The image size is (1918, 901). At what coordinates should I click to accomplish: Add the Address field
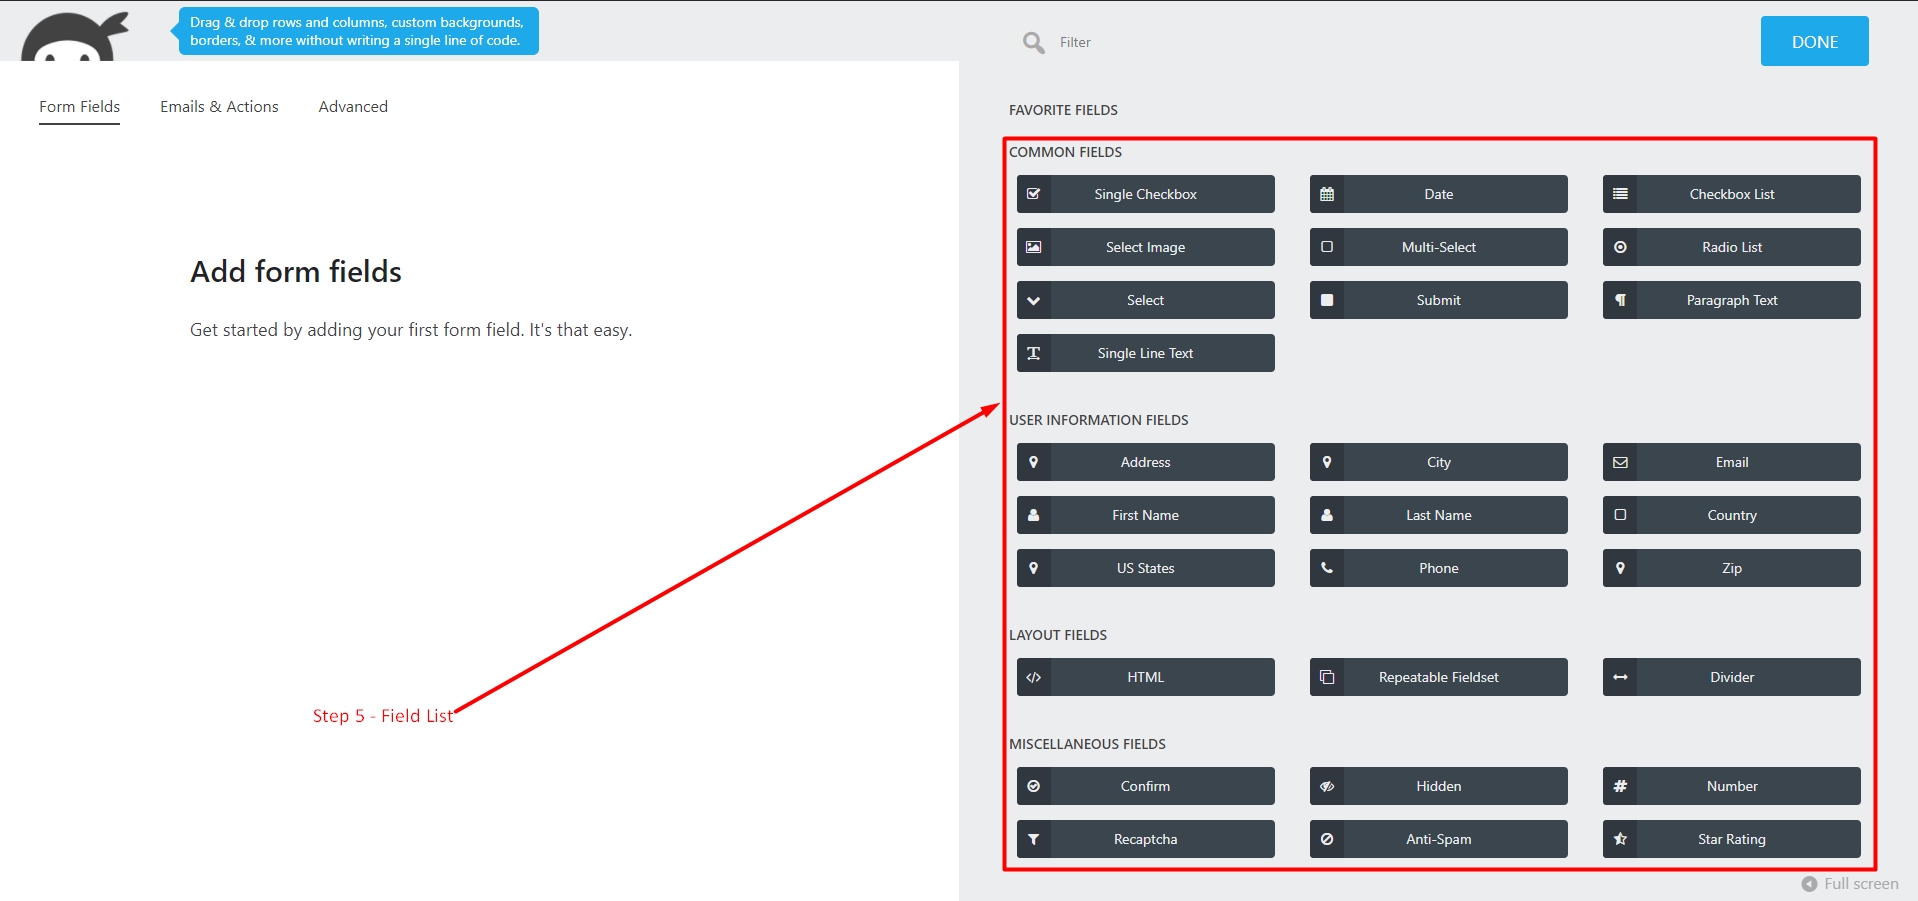1145,462
